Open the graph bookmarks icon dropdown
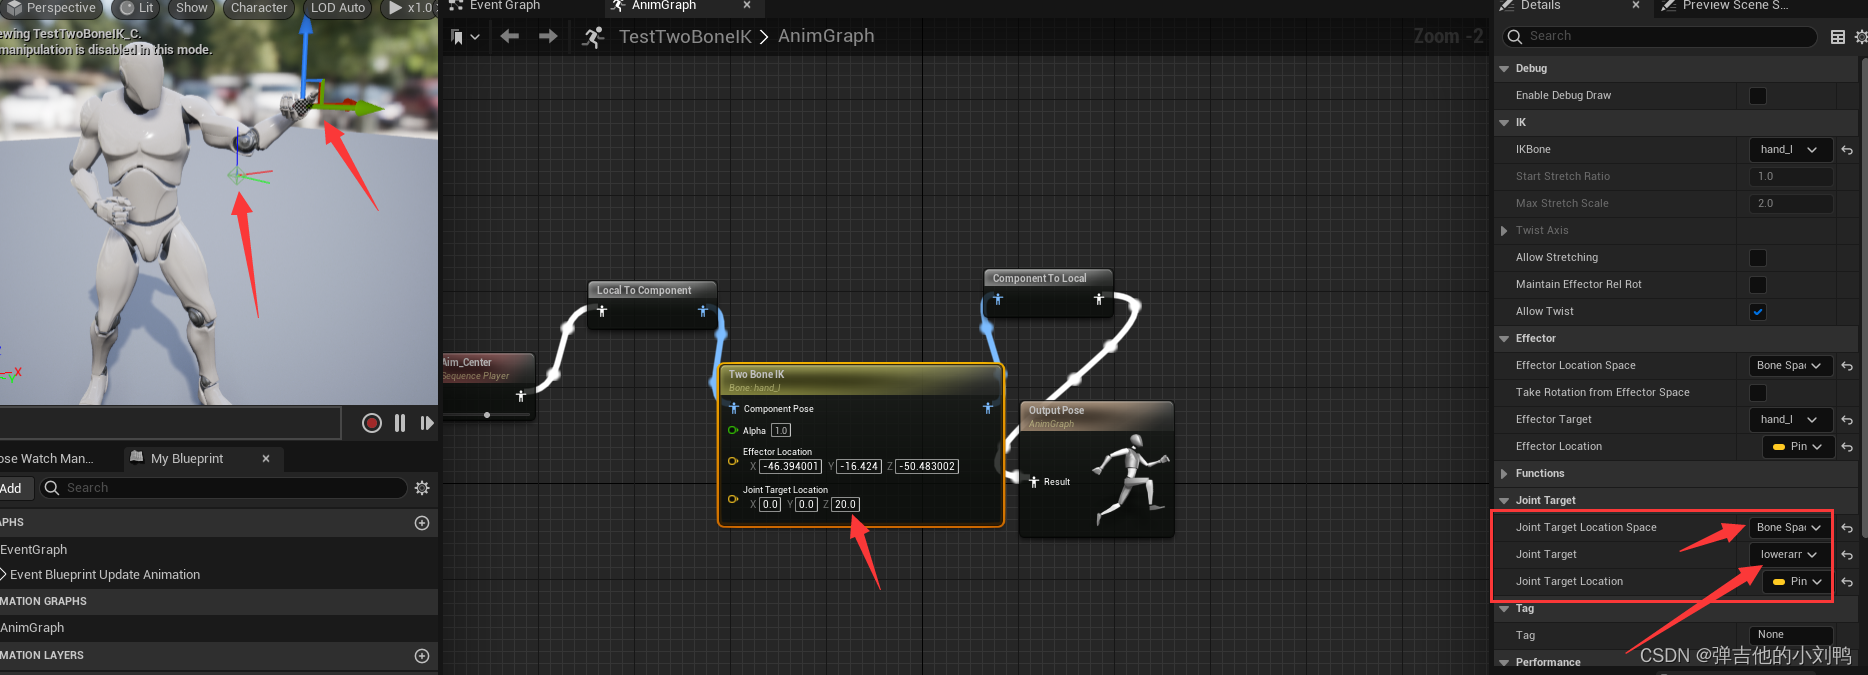Image resolution: width=1868 pixels, height=675 pixels. (465, 37)
